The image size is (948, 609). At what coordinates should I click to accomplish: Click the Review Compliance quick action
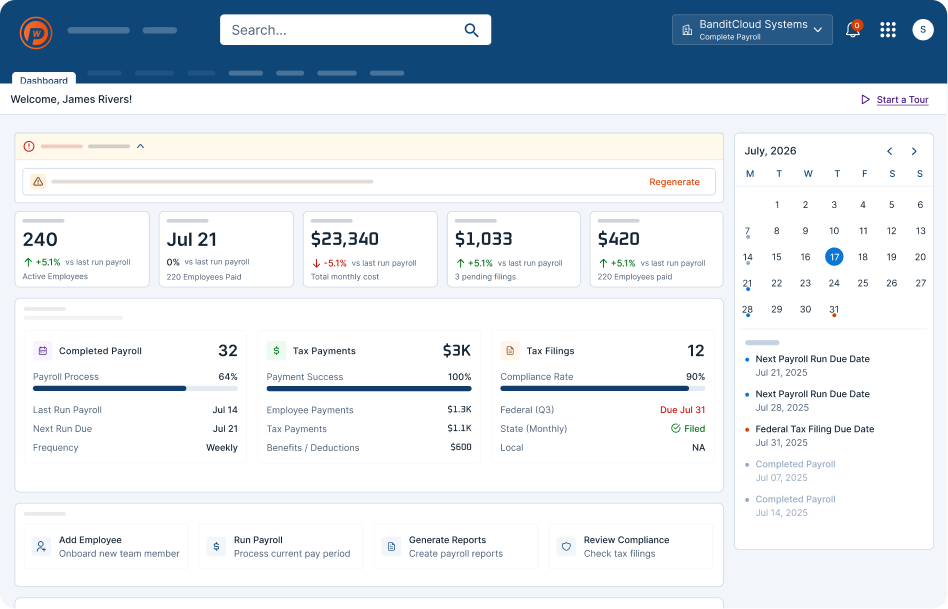(x=631, y=547)
